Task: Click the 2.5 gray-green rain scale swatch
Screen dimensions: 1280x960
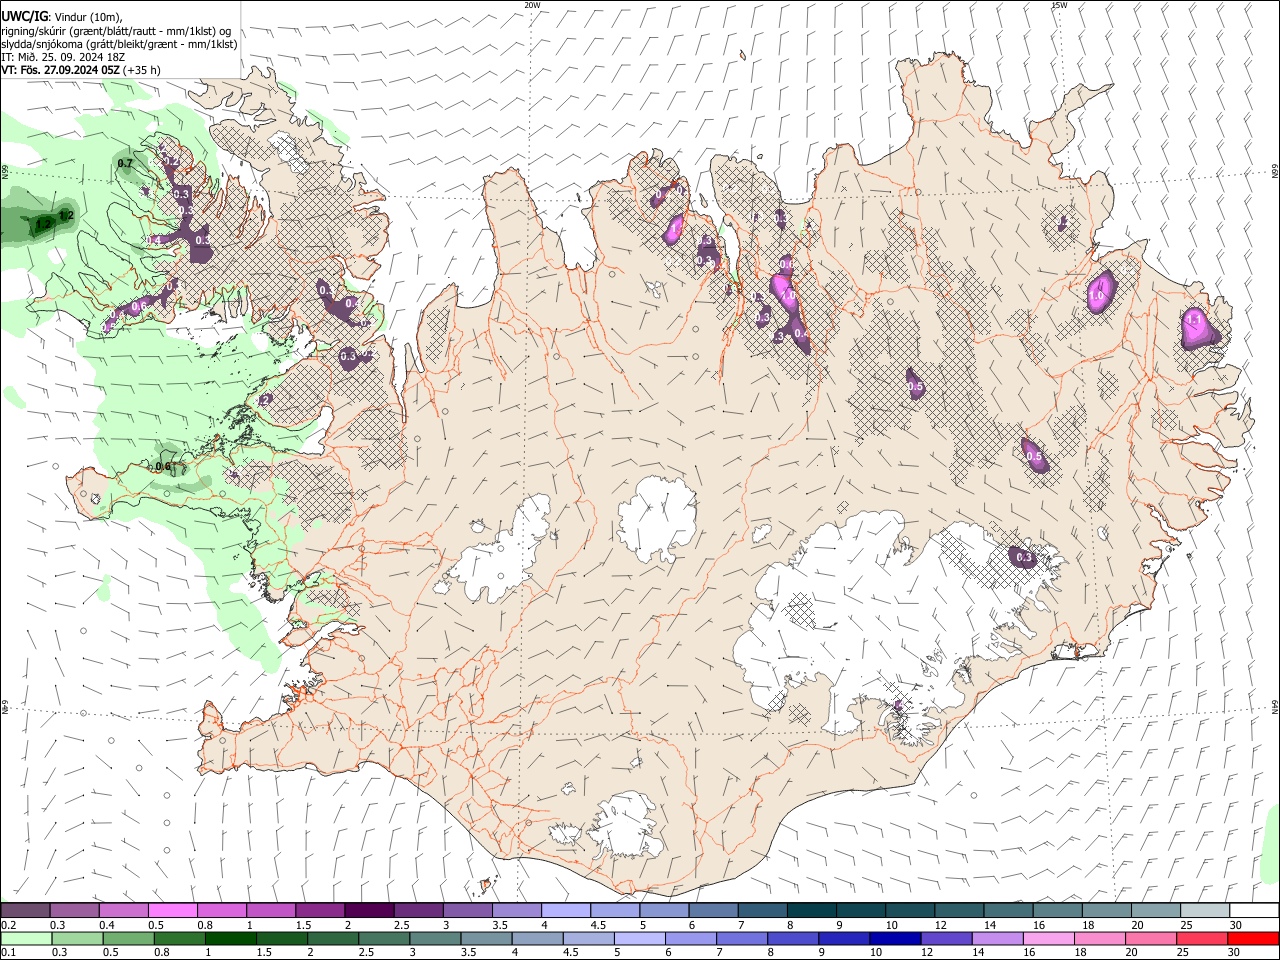Action: click(x=383, y=938)
